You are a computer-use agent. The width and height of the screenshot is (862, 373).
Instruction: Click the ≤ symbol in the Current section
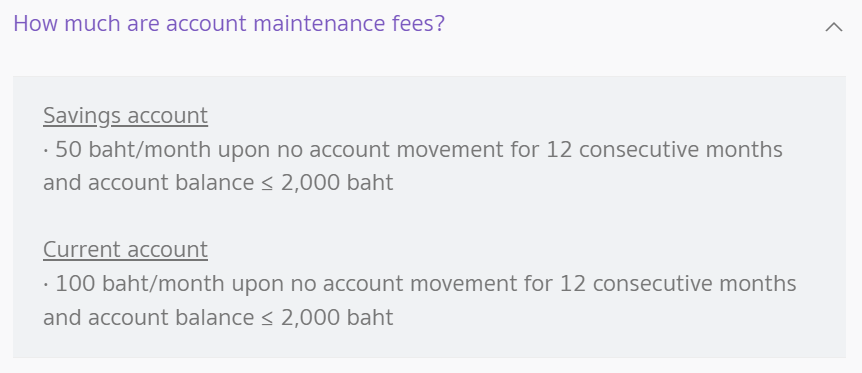coord(268,319)
